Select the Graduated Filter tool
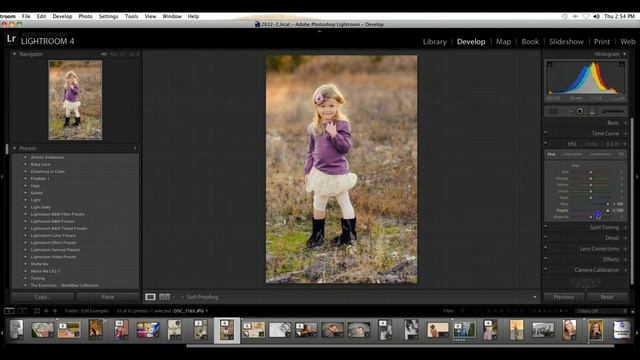This screenshot has height=360, width=640. tap(592, 111)
